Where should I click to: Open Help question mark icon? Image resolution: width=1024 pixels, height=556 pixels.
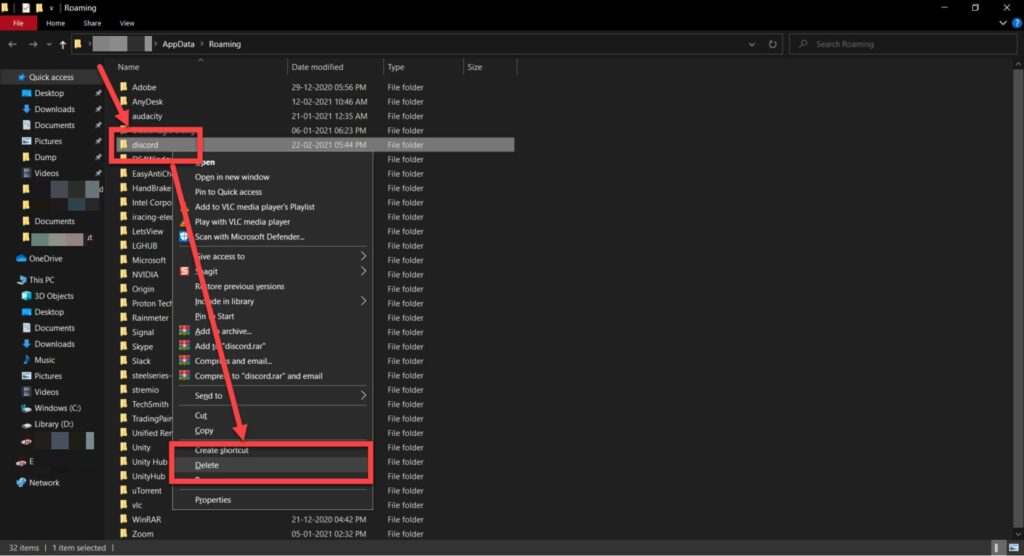1017,23
